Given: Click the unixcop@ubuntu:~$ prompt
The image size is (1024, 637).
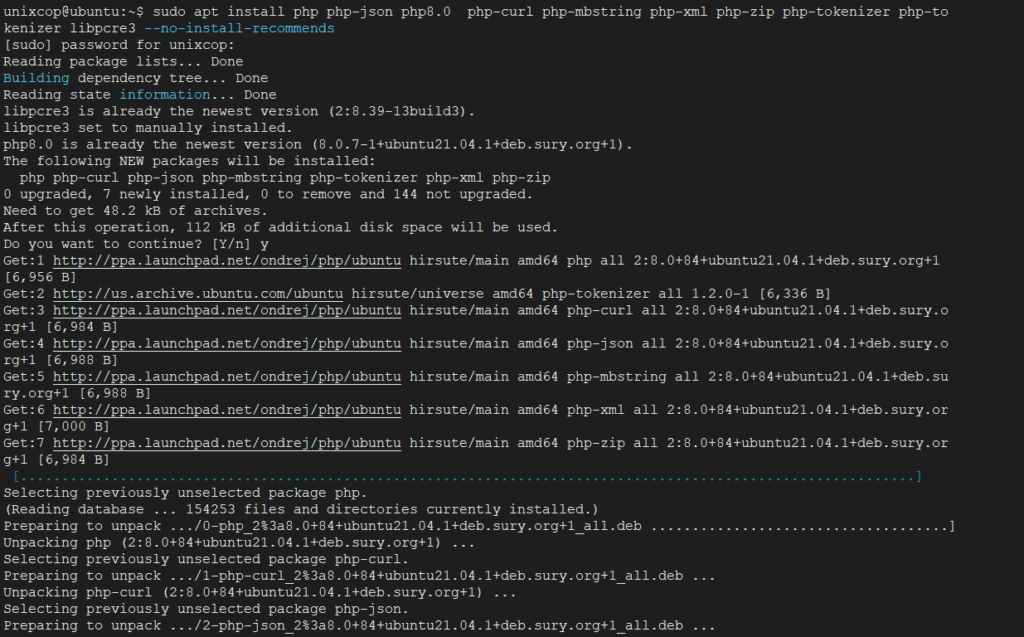Looking at the screenshot, I should [x=74, y=12].
